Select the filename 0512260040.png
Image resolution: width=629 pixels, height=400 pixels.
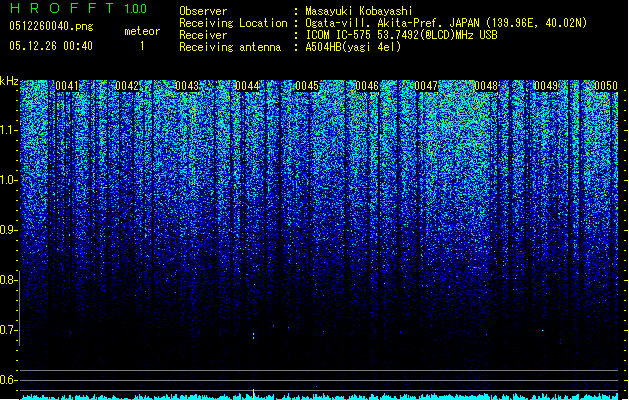[x=51, y=26]
